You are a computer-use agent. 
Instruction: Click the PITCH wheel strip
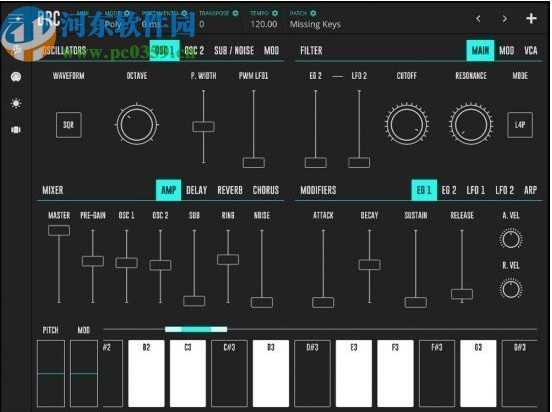51,374
